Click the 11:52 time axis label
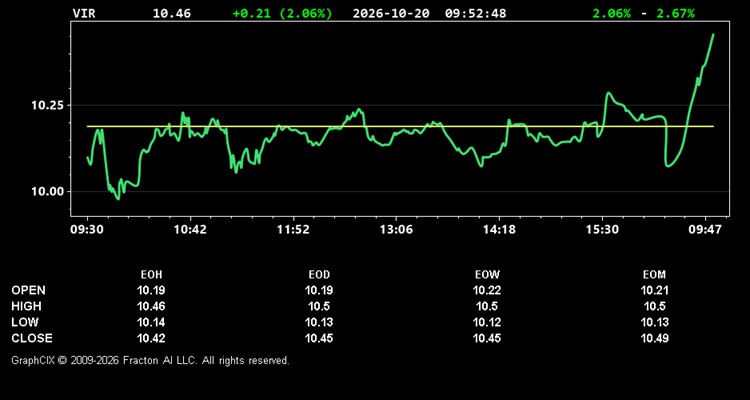Image resolution: width=750 pixels, height=400 pixels. click(293, 230)
